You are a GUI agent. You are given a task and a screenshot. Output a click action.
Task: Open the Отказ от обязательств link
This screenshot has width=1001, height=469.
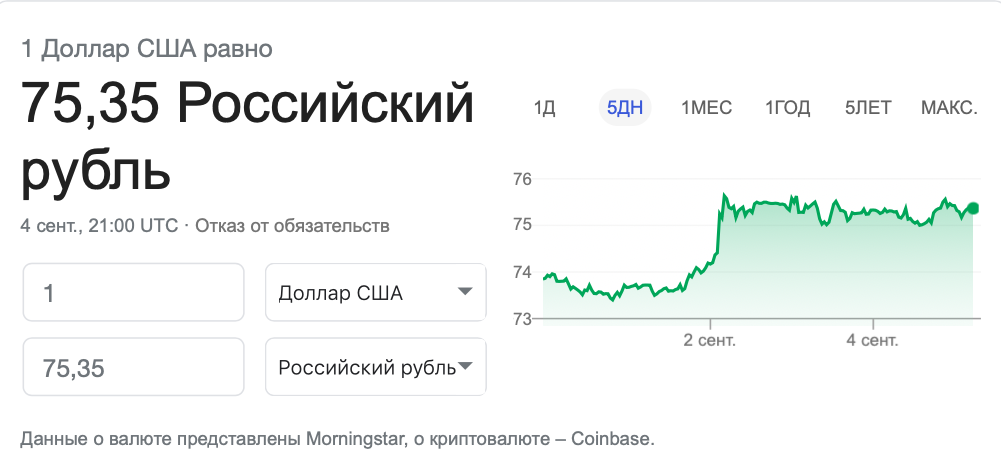click(292, 225)
